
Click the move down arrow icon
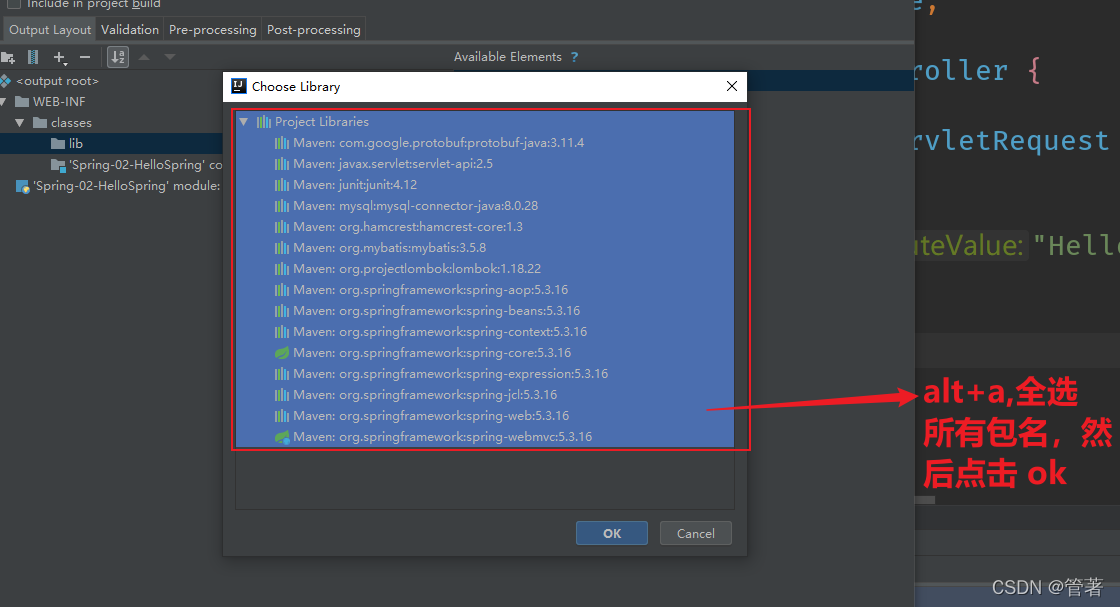[x=170, y=57]
